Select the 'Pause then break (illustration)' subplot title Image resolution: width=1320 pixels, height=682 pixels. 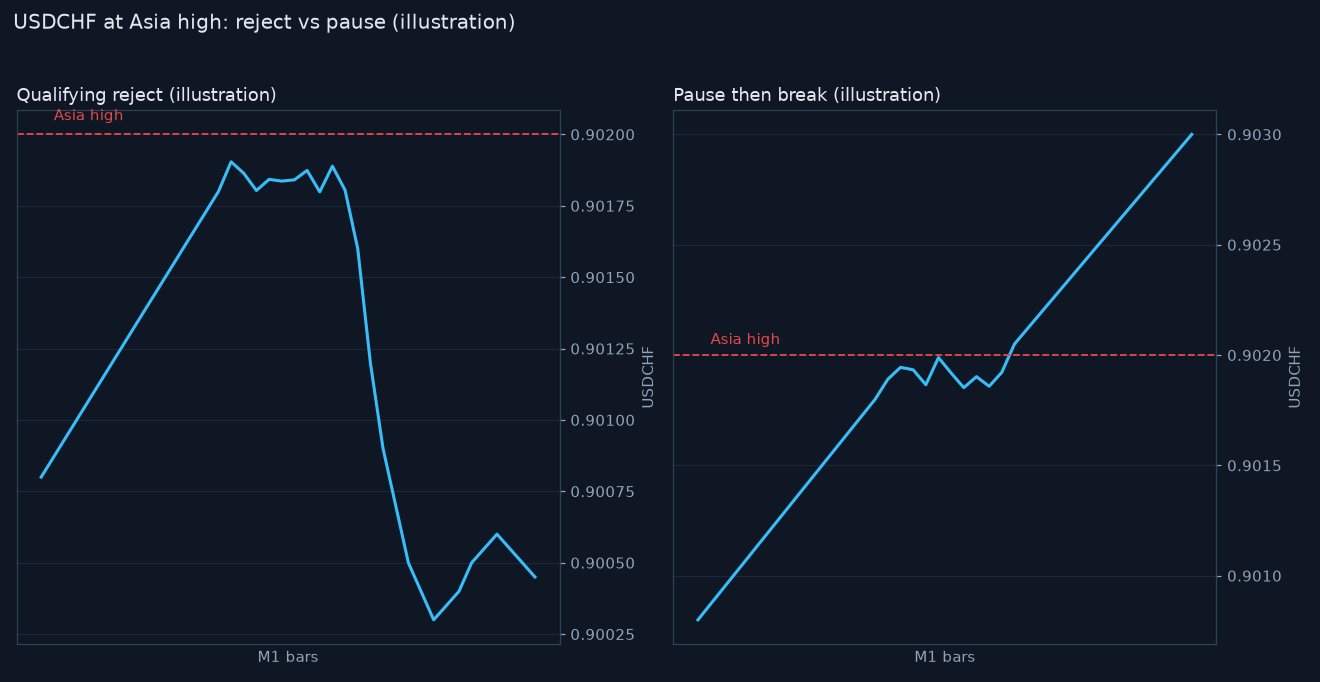pyautogui.click(x=807, y=95)
